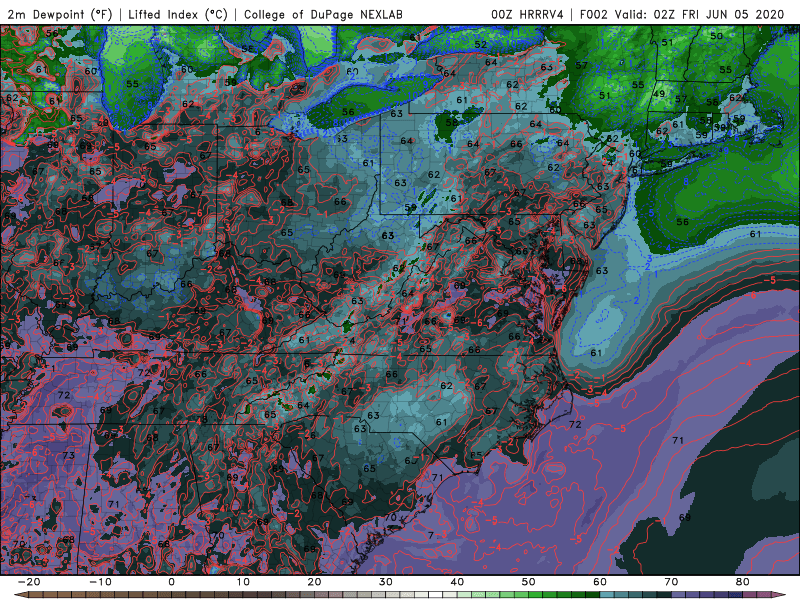
Task: Click the "56" dewpoint value offshore of New Jersey
Action: (x=683, y=222)
